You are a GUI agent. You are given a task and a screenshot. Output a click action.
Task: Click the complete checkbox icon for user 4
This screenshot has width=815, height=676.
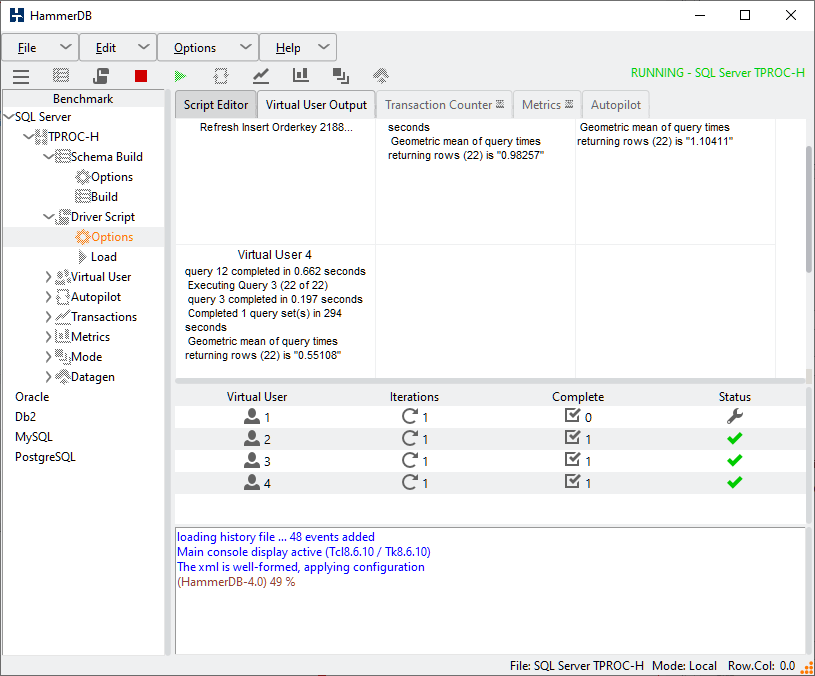pyautogui.click(x=572, y=481)
